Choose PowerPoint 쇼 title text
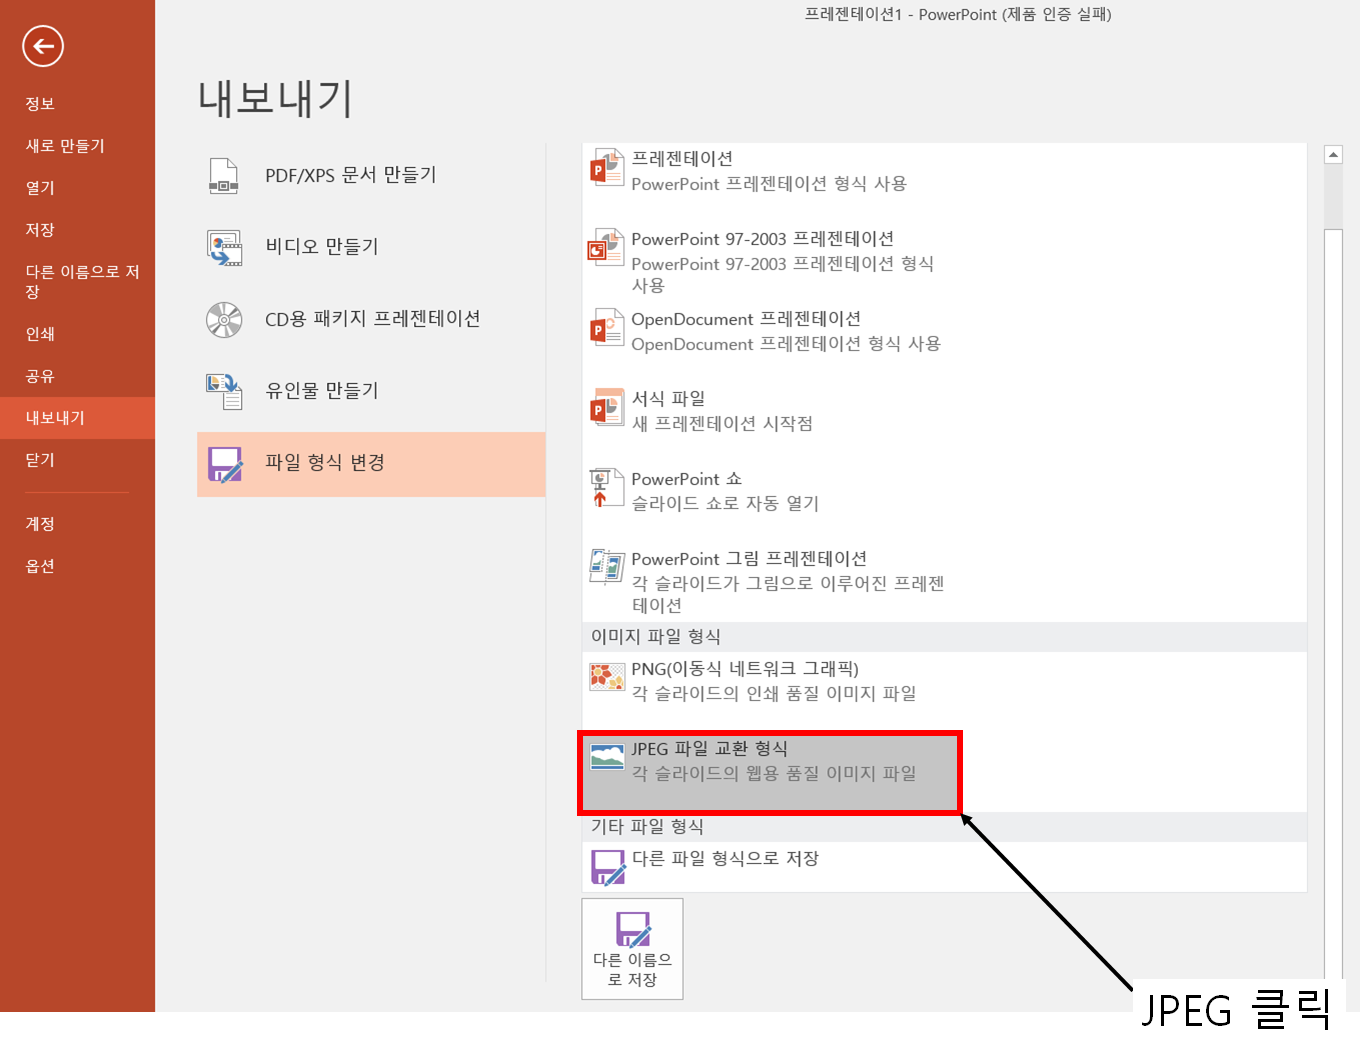The width and height of the screenshot is (1362, 1062). tap(687, 479)
